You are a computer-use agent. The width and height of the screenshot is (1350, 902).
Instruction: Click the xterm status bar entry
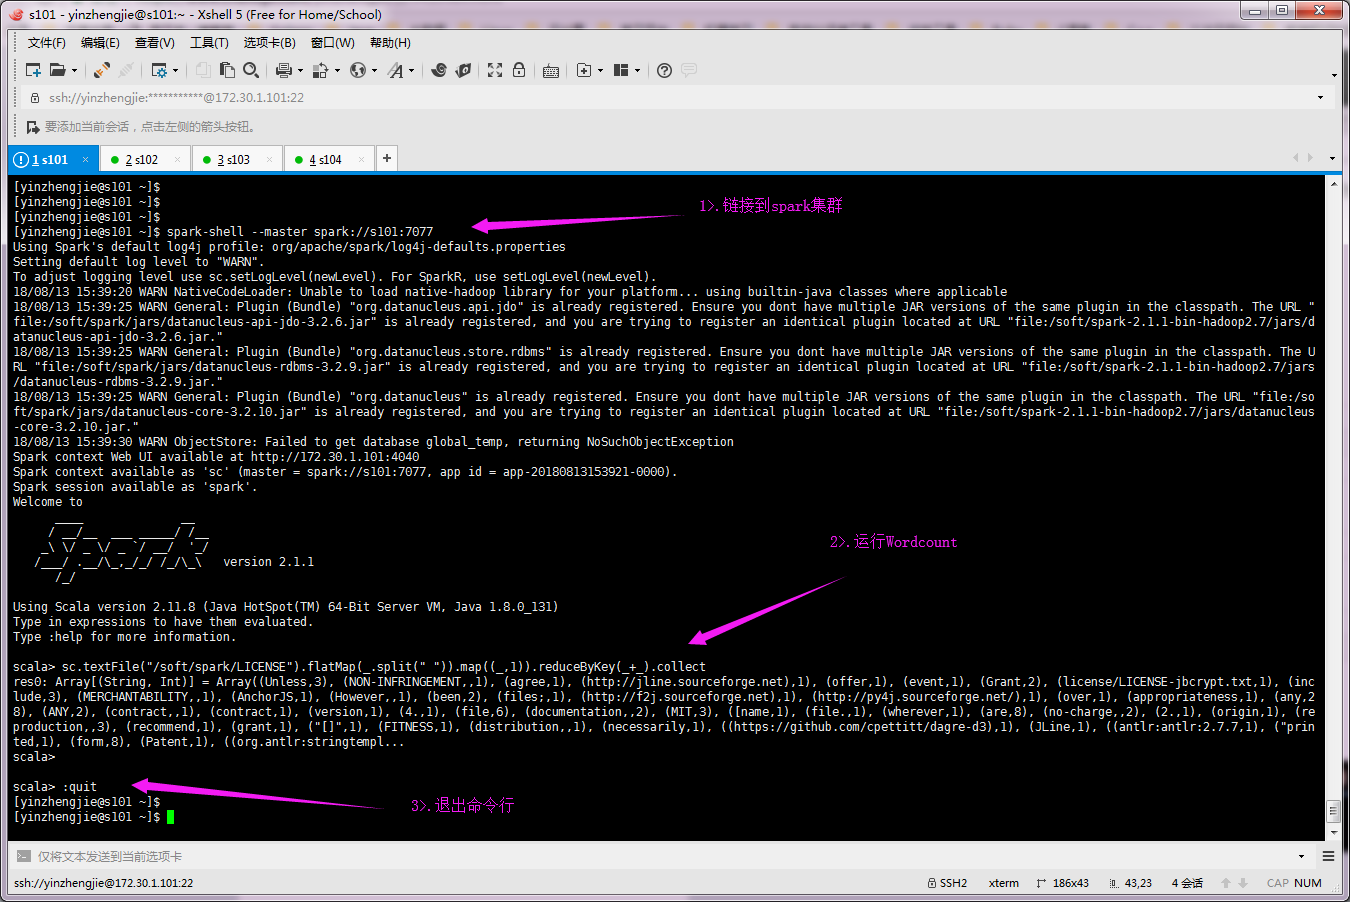click(1004, 883)
